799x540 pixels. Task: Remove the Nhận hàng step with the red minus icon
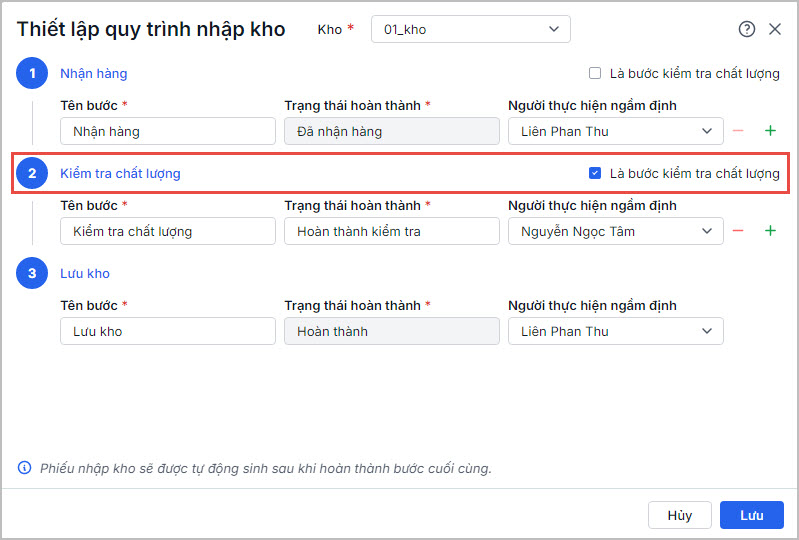[738, 131]
